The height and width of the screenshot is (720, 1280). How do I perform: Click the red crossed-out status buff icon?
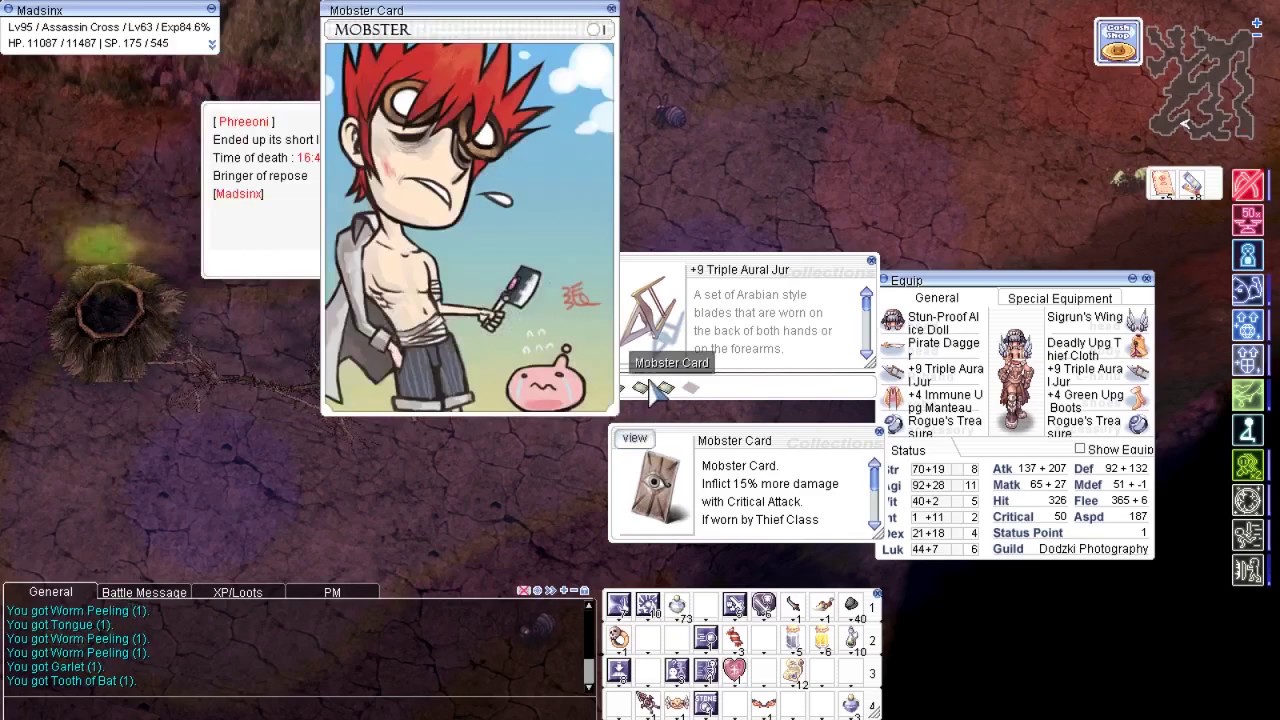click(x=1247, y=185)
